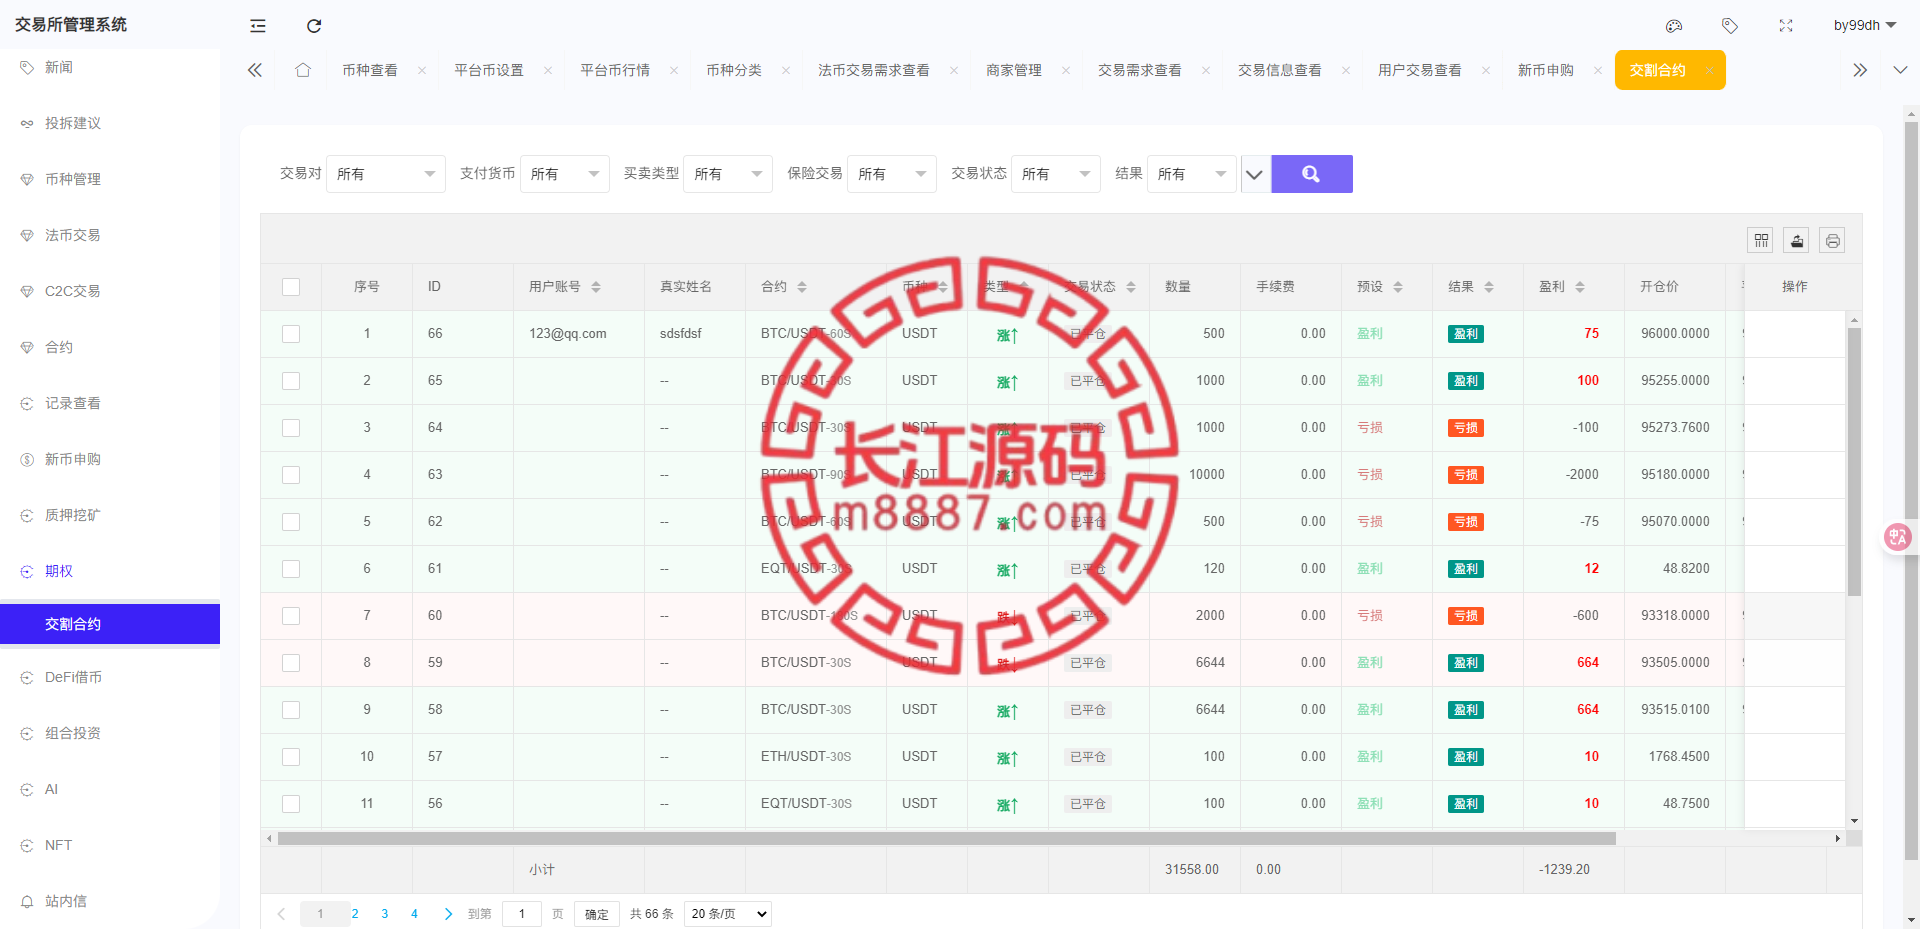Click the refresh page icon
1920x929 pixels.
pos(314,26)
